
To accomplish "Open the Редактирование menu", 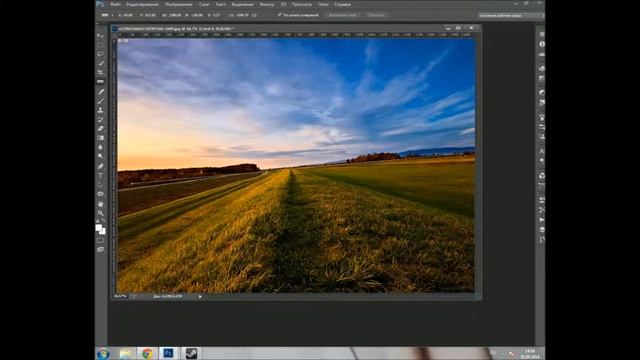I will click(x=142, y=4).
